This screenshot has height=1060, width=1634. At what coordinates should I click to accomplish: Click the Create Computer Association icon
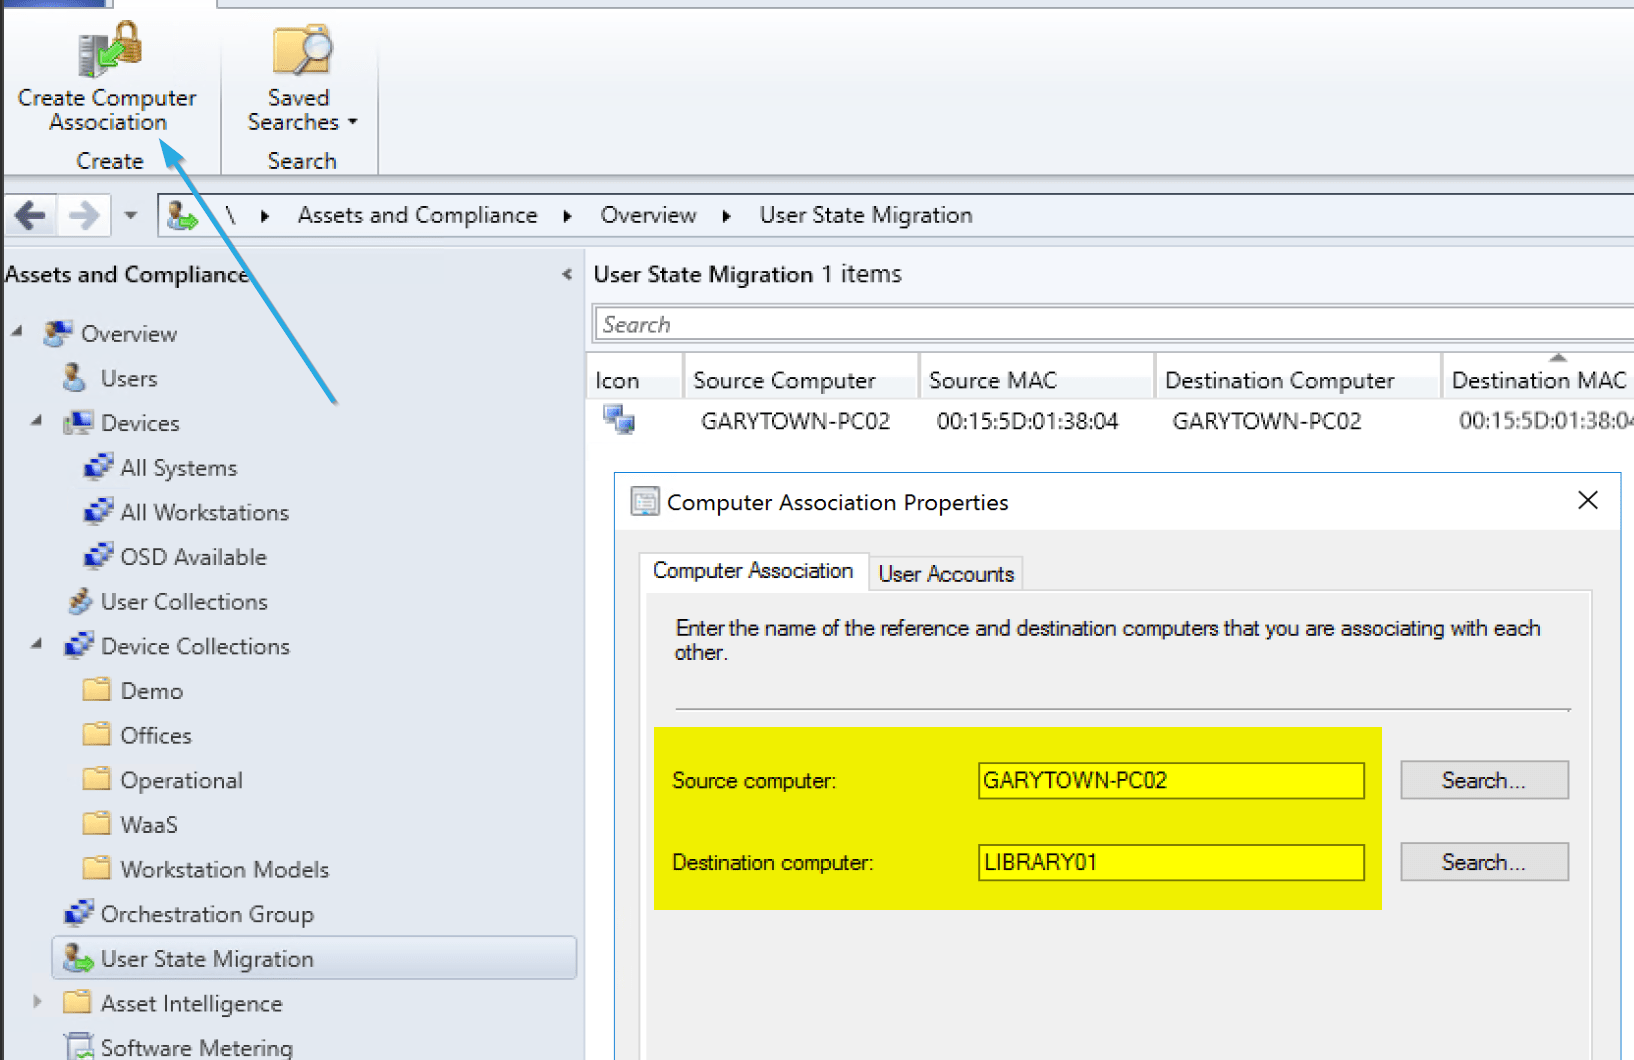coord(108,50)
